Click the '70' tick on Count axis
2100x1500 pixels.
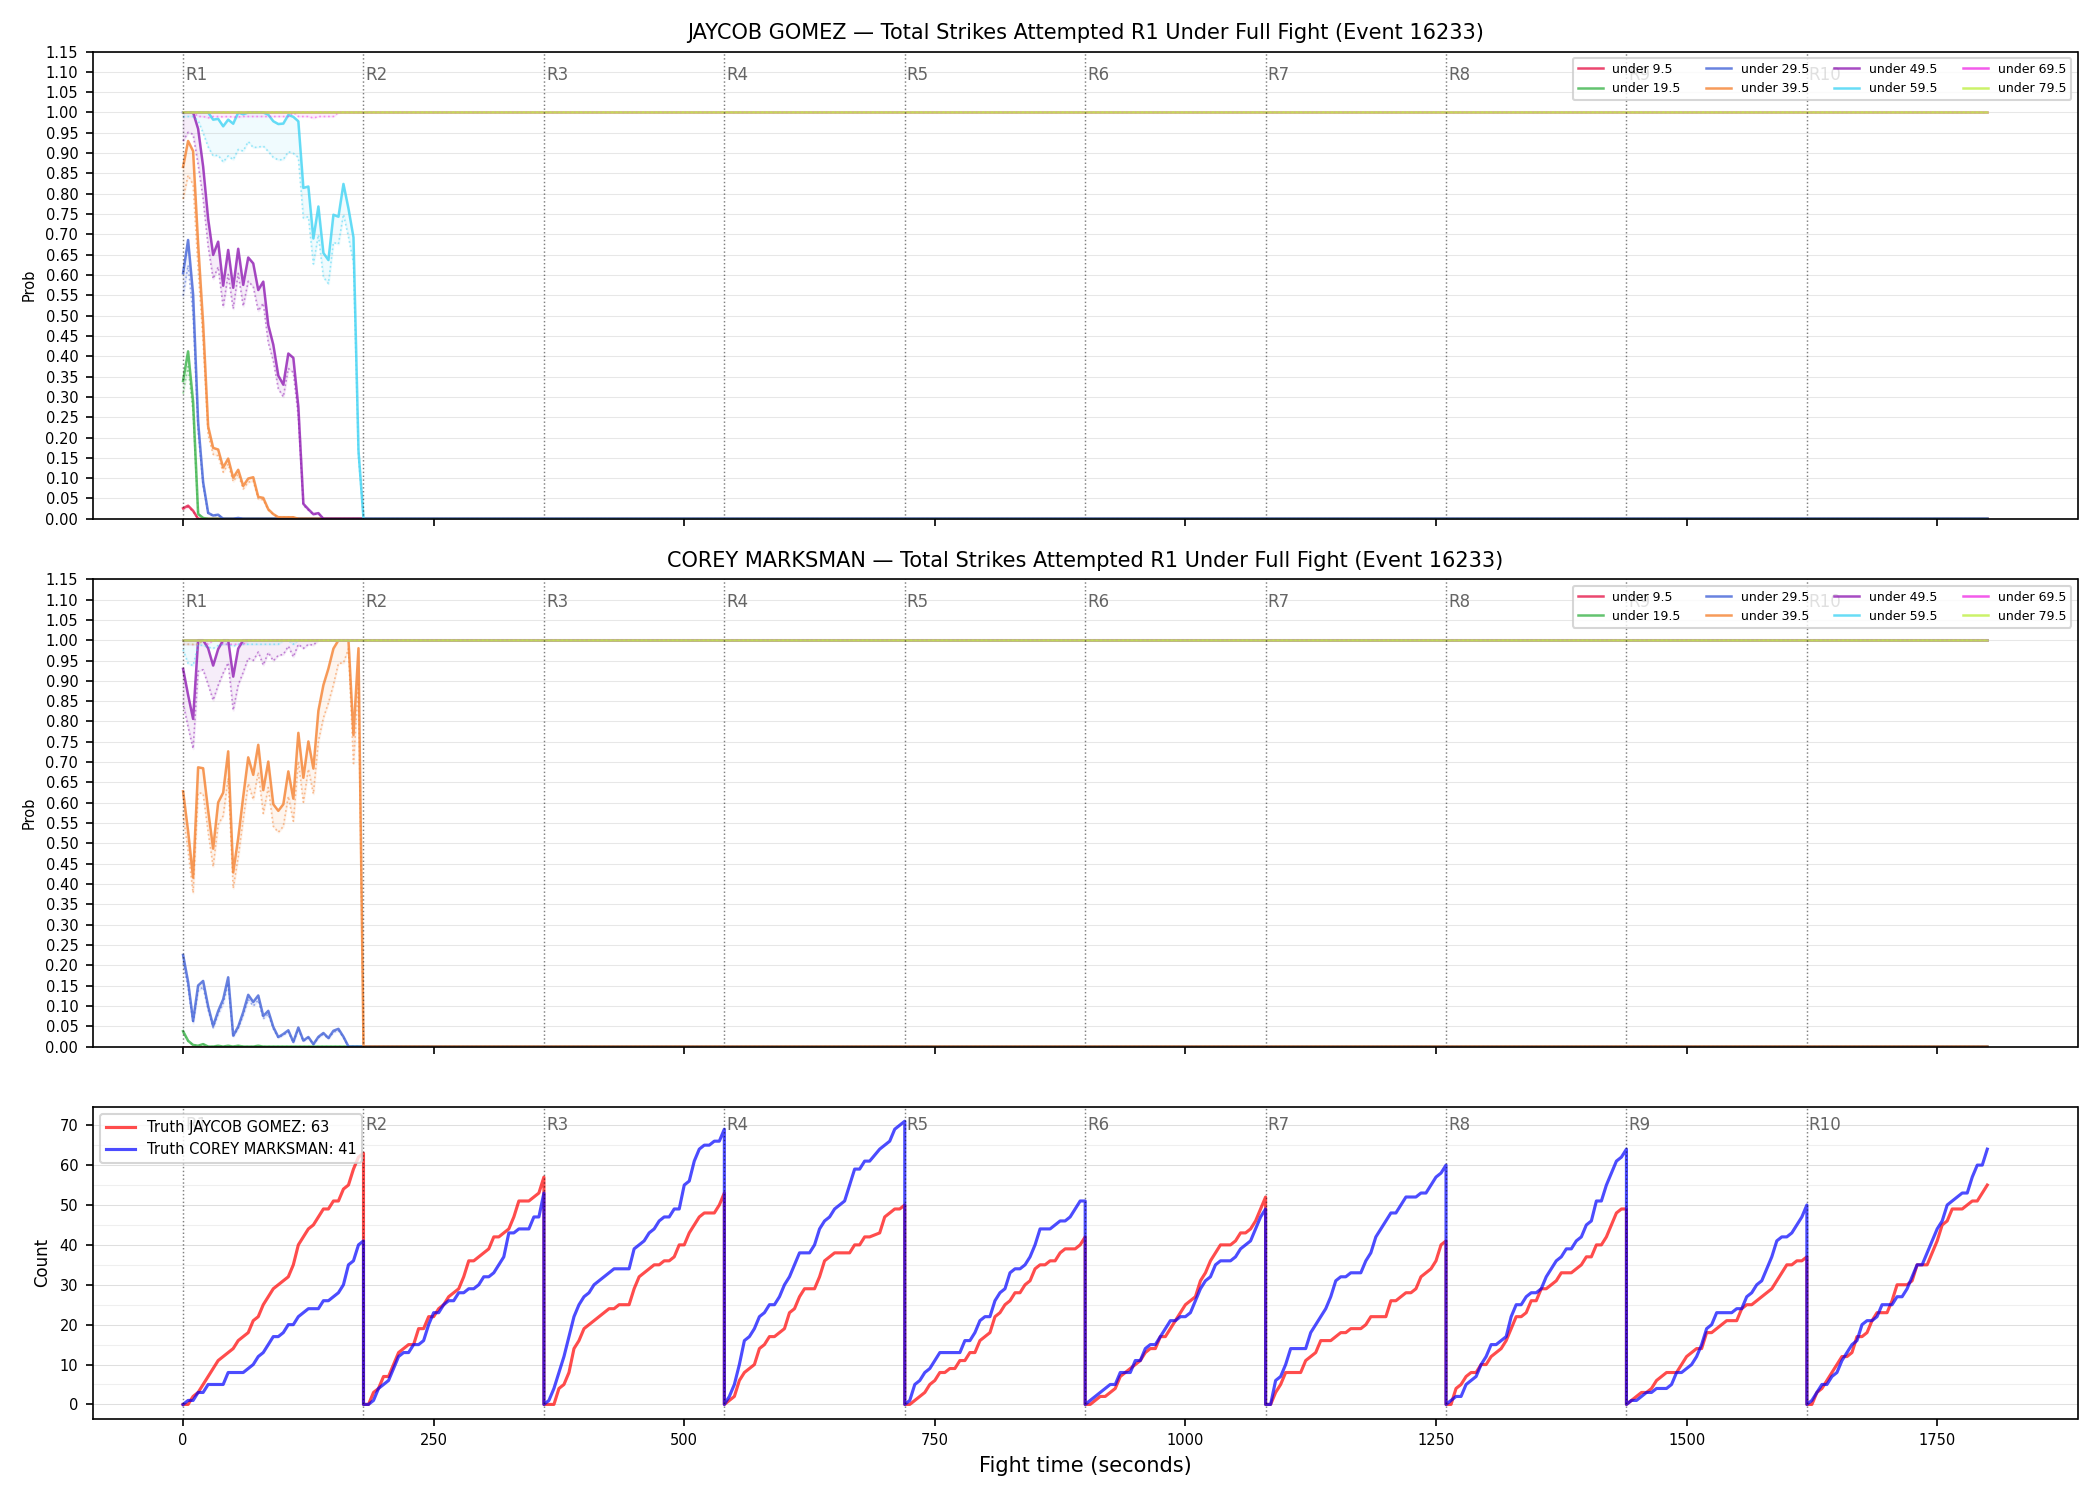point(69,1126)
